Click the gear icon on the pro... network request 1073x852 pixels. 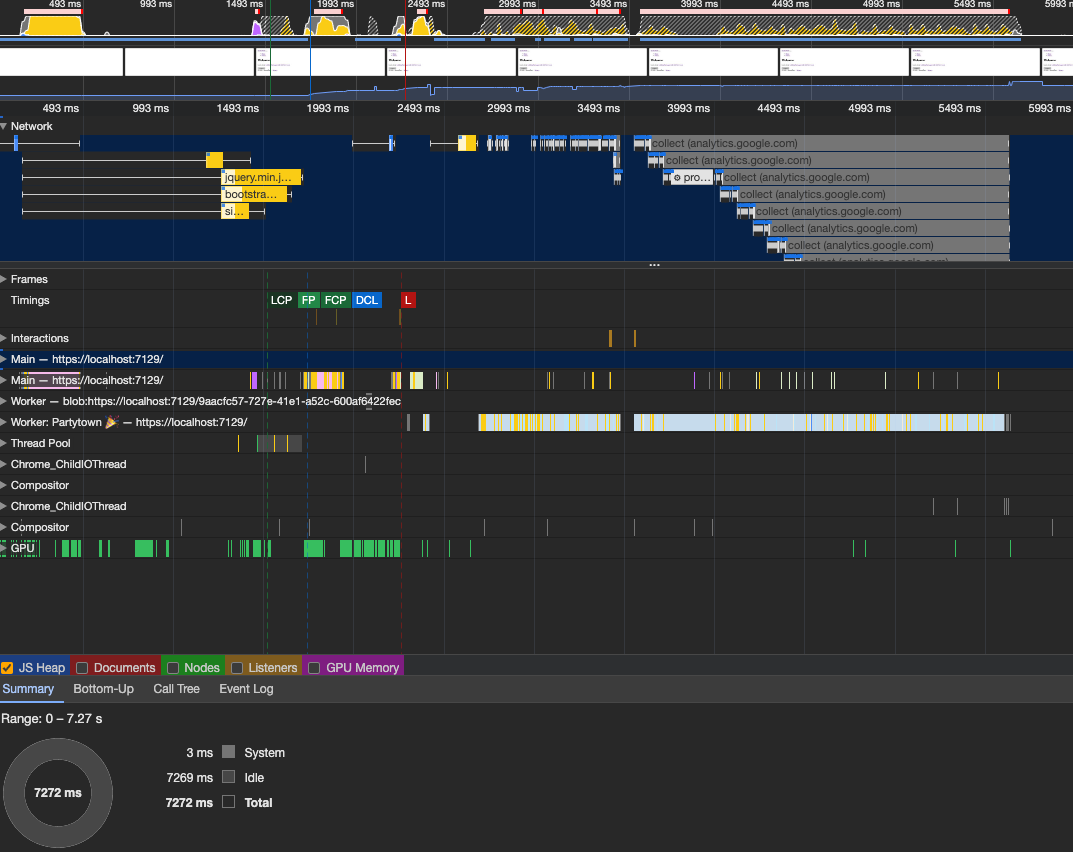[677, 178]
